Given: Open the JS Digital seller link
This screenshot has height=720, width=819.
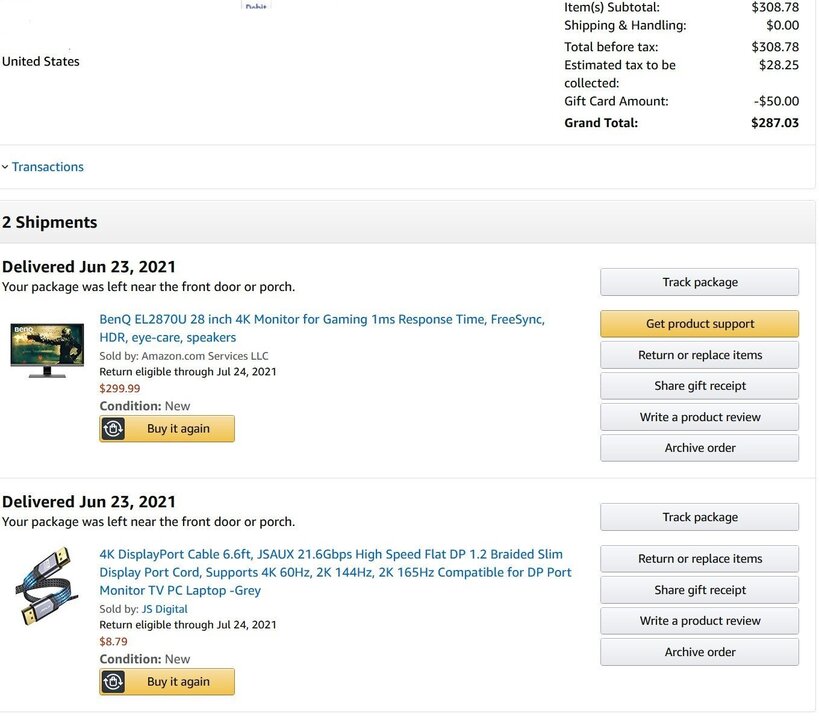Looking at the screenshot, I should tap(165, 608).
